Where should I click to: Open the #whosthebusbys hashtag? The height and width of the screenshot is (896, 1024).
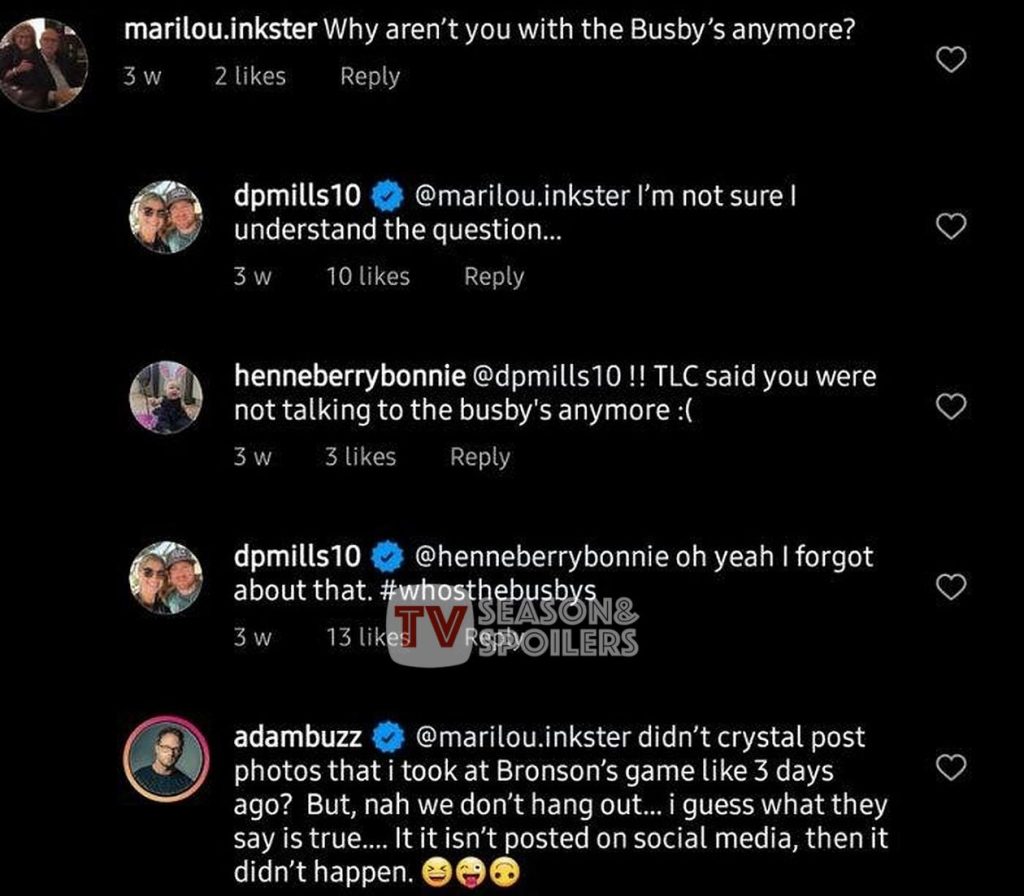pyautogui.click(x=489, y=590)
